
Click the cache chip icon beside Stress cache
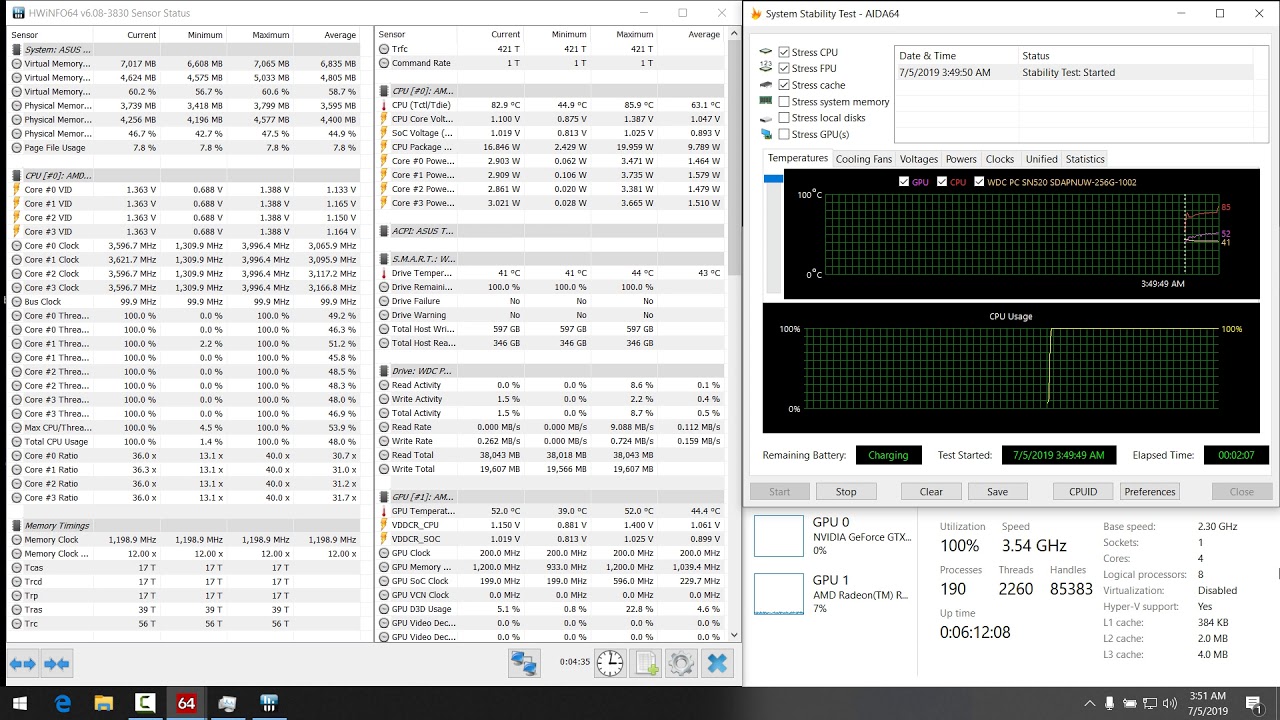point(766,85)
